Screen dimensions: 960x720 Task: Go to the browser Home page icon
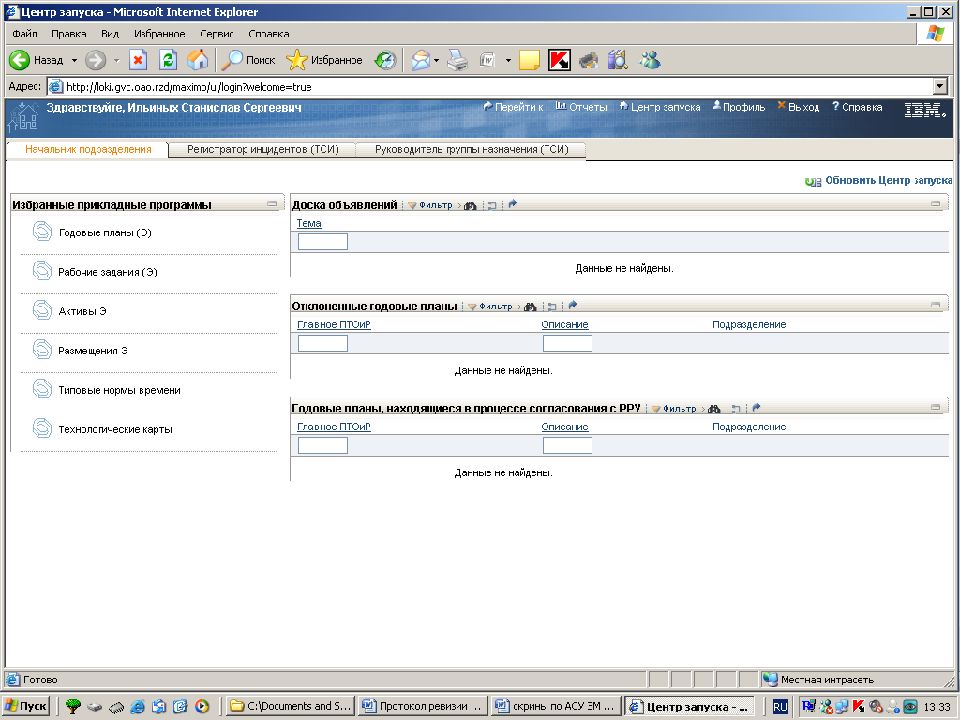197,60
